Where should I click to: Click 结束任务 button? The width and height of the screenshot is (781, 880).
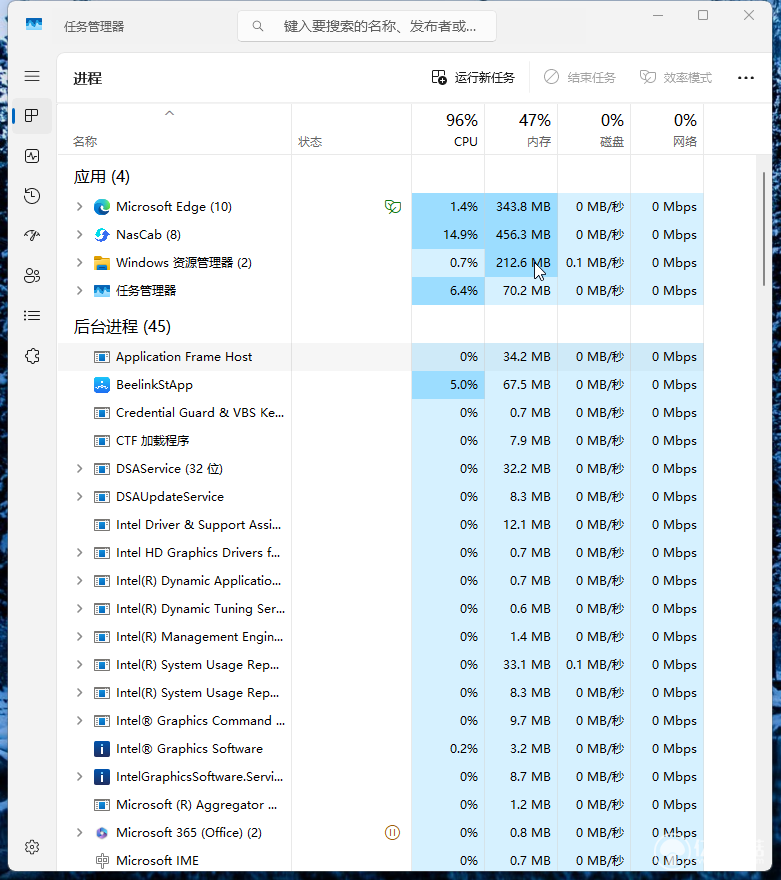point(580,77)
